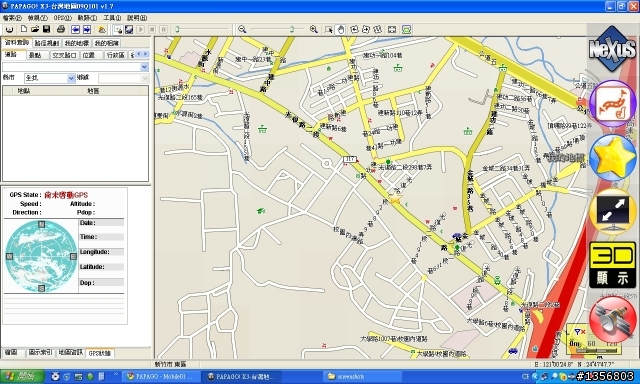Select the landmarks search sub-tab

(x=37, y=55)
